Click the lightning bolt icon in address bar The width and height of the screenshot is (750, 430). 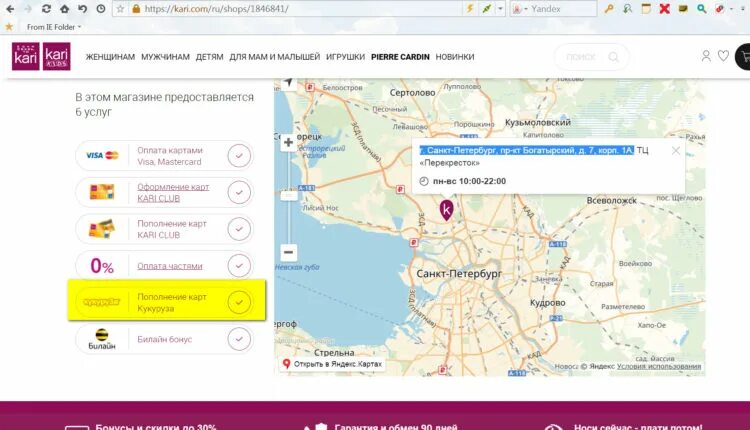pos(470,9)
